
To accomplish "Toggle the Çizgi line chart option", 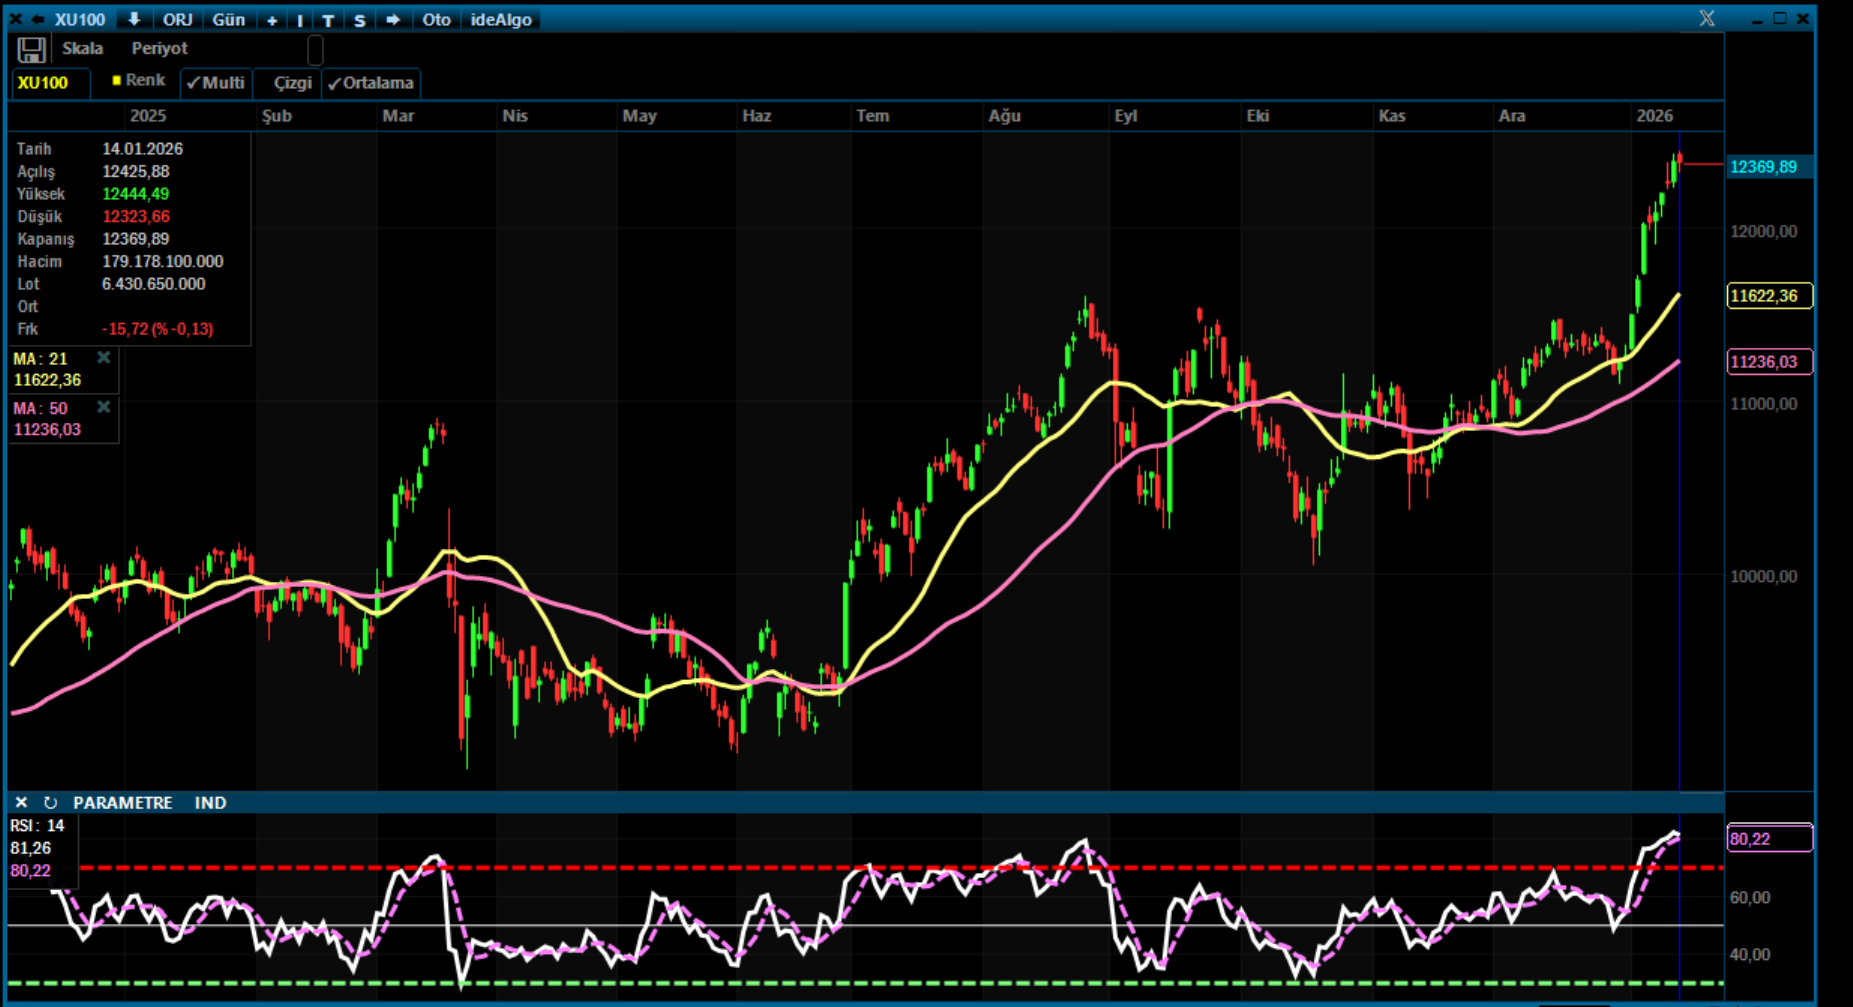I will point(292,83).
